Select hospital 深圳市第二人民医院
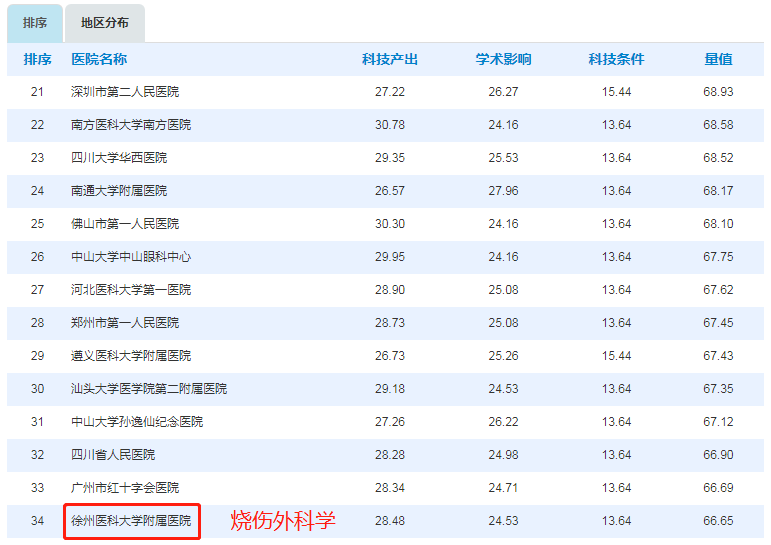Viewport: 771px width, 545px height. coord(125,92)
